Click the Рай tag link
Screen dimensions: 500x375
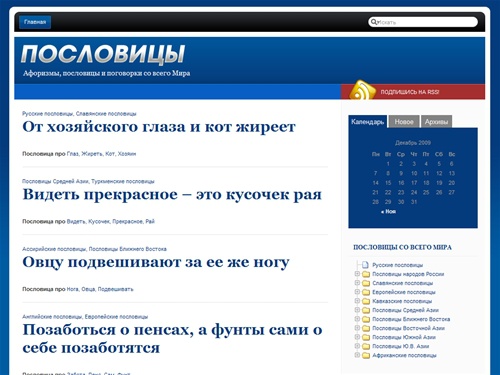[150, 221]
